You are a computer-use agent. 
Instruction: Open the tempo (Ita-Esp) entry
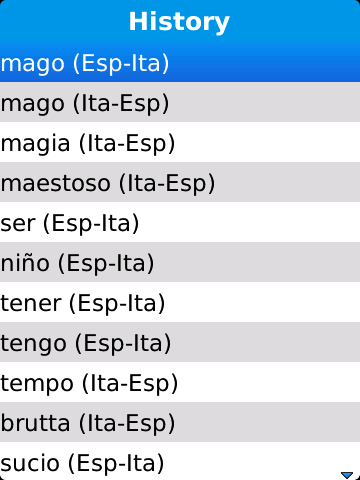180,382
